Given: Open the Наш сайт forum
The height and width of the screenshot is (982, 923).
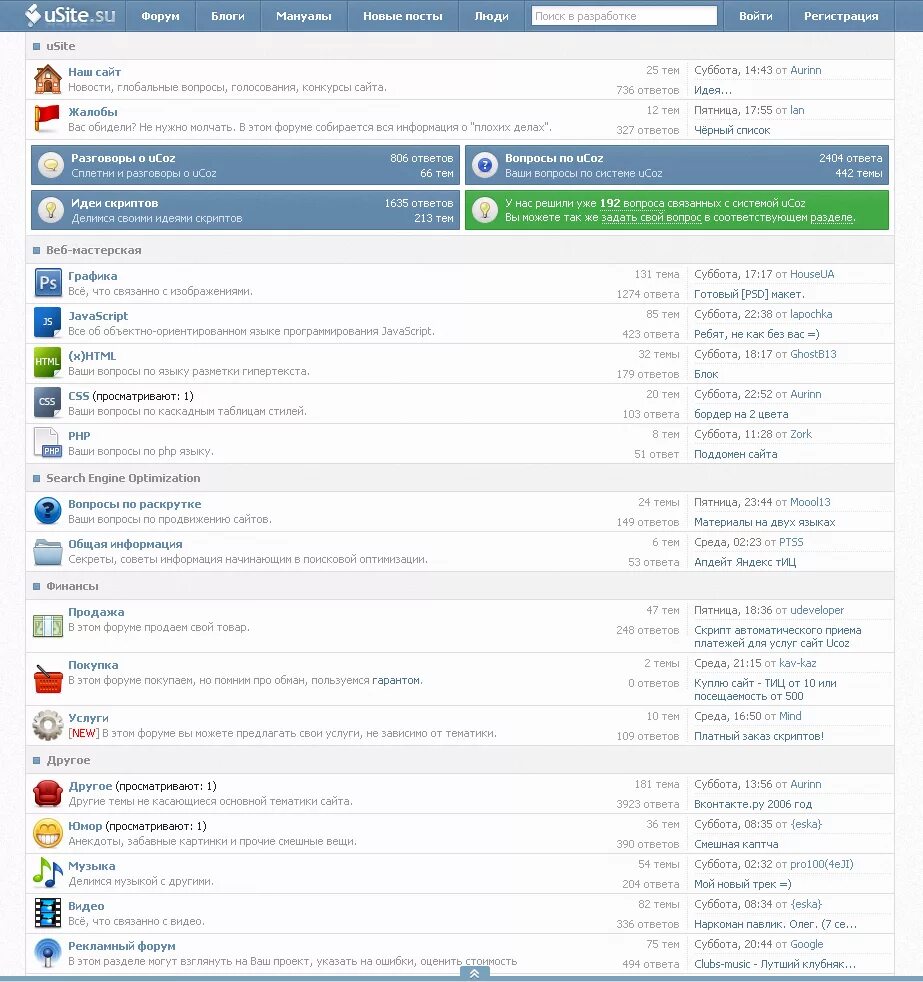Looking at the screenshot, I should 95,72.
